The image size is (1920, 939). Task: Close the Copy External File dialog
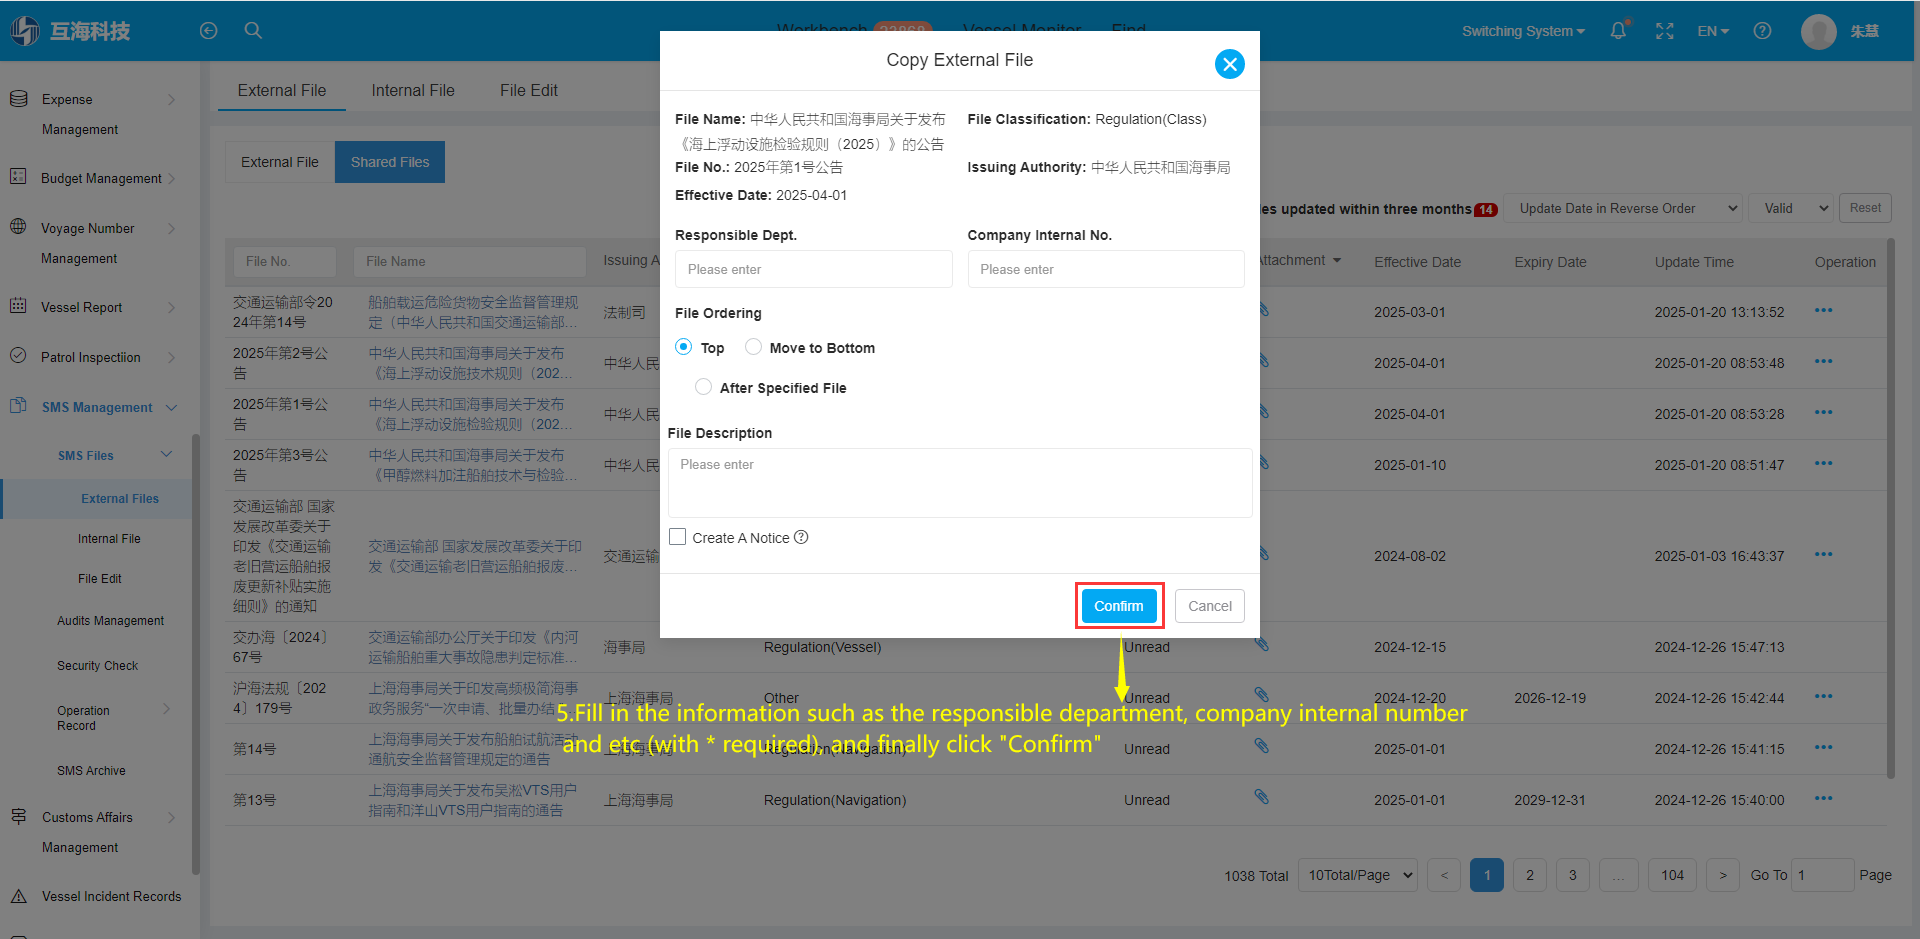click(x=1229, y=64)
